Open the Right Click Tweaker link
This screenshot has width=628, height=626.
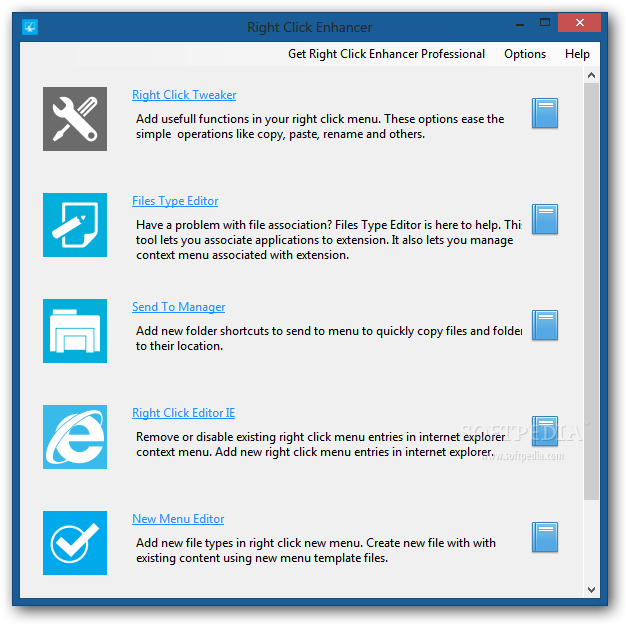[x=184, y=95]
